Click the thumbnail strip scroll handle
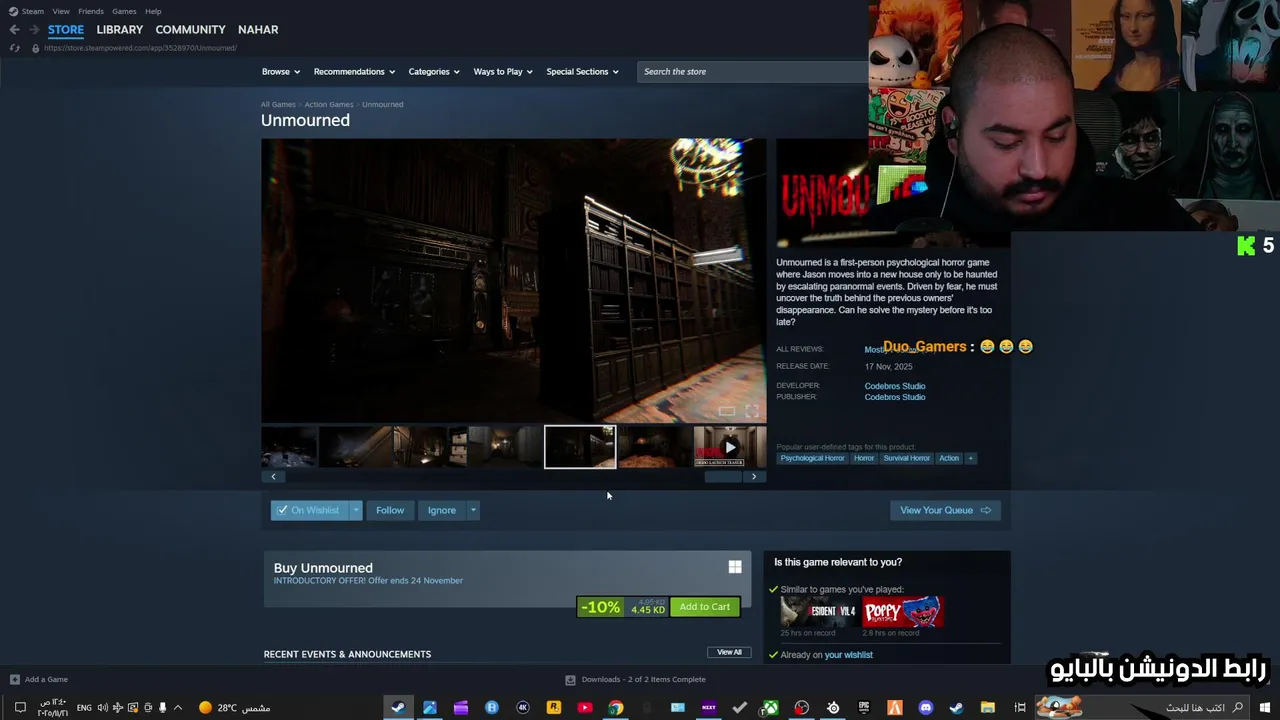Viewport: 1280px width, 720px height. click(723, 477)
